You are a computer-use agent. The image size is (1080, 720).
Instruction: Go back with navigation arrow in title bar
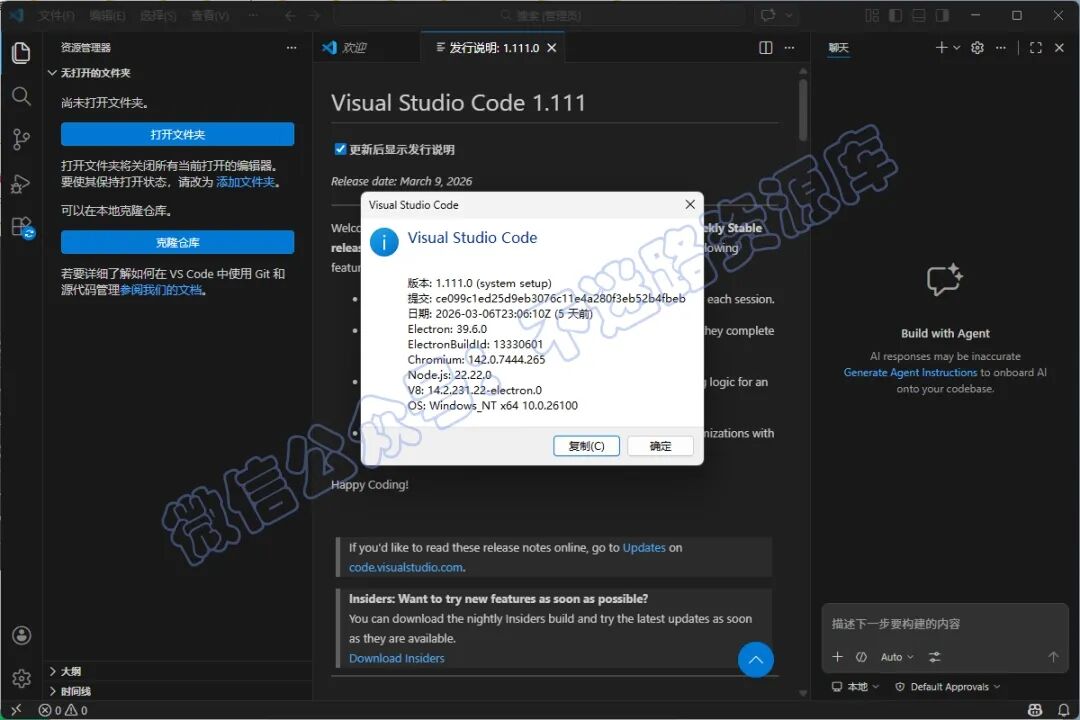pyautogui.click(x=290, y=15)
